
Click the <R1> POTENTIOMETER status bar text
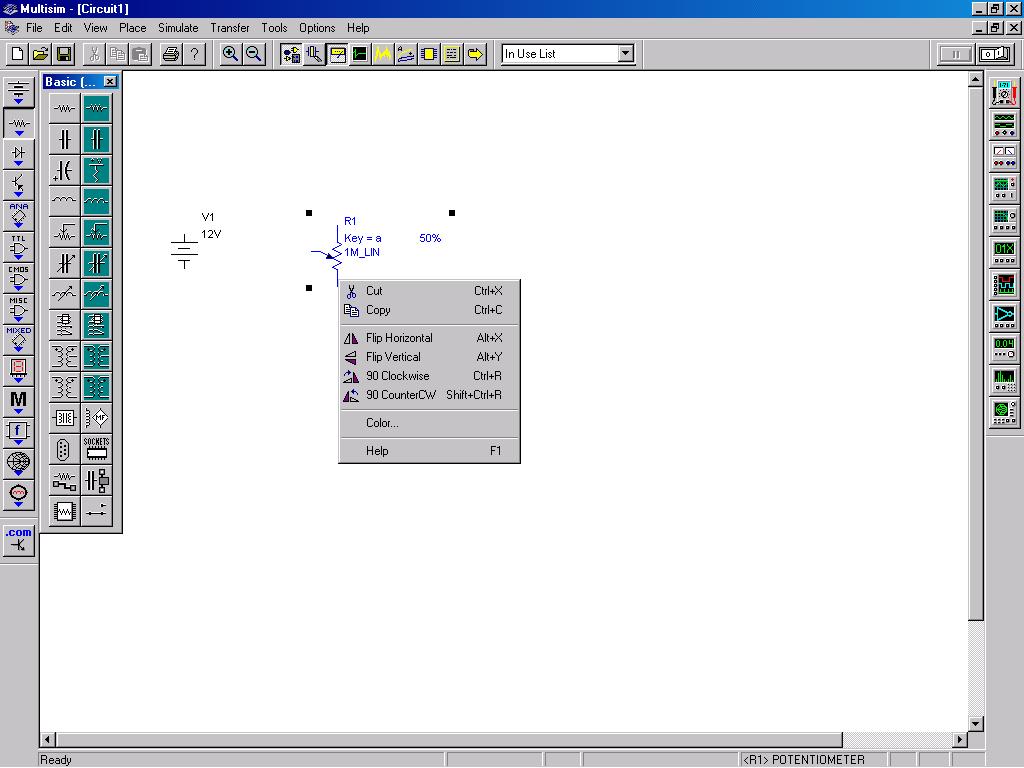pyautogui.click(x=804, y=760)
